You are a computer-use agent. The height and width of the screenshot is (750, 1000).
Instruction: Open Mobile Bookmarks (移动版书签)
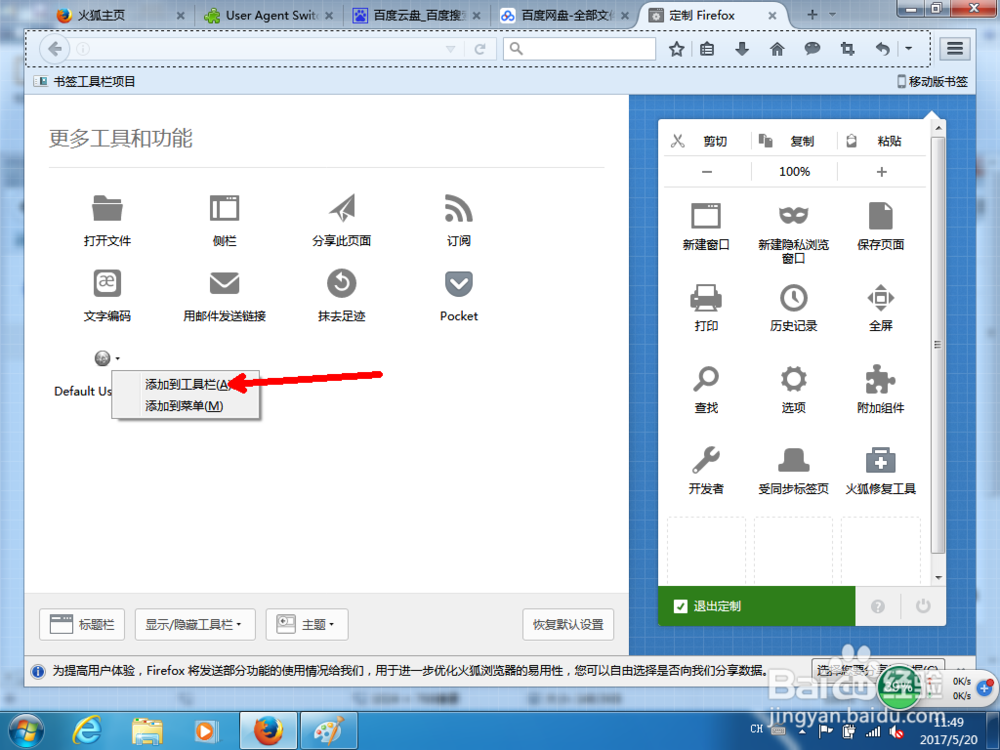(932, 82)
